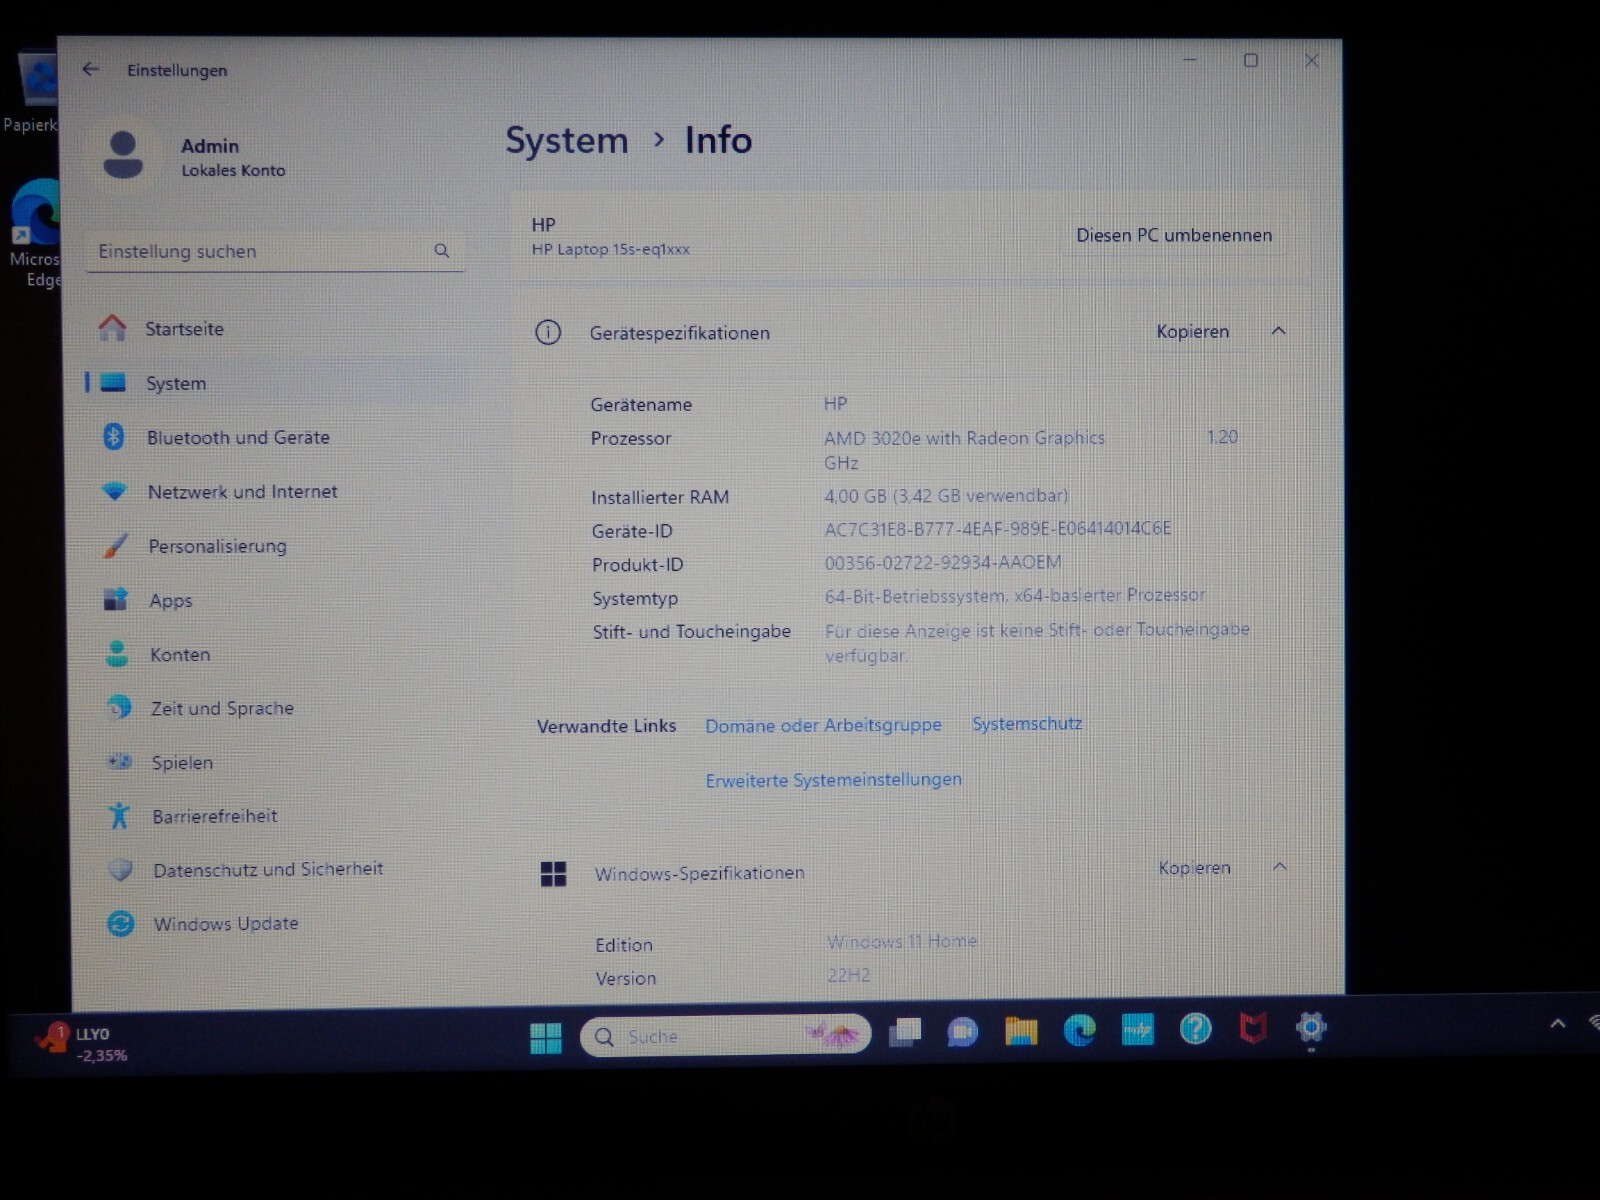The height and width of the screenshot is (1200, 1600).
Task: Open the LLYO stock widget on taskbar
Action: point(81,1043)
